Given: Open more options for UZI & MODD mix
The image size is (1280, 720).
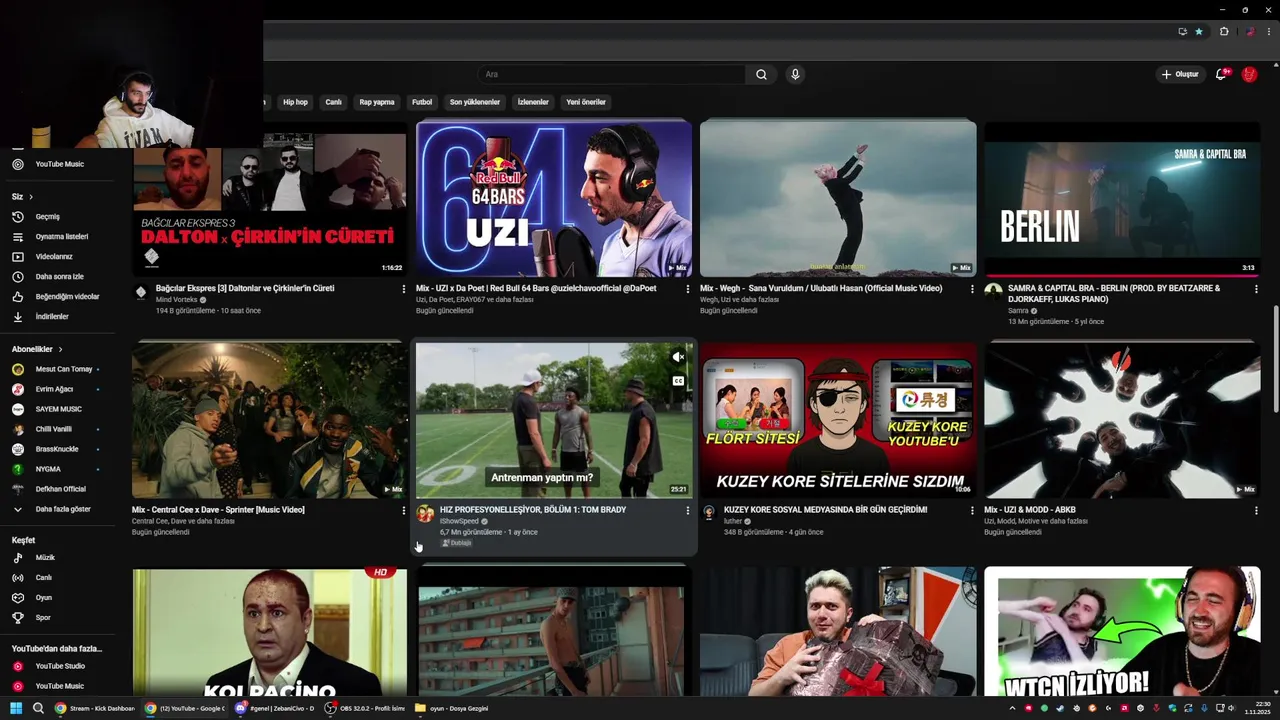Looking at the screenshot, I should pyautogui.click(x=1256, y=511).
